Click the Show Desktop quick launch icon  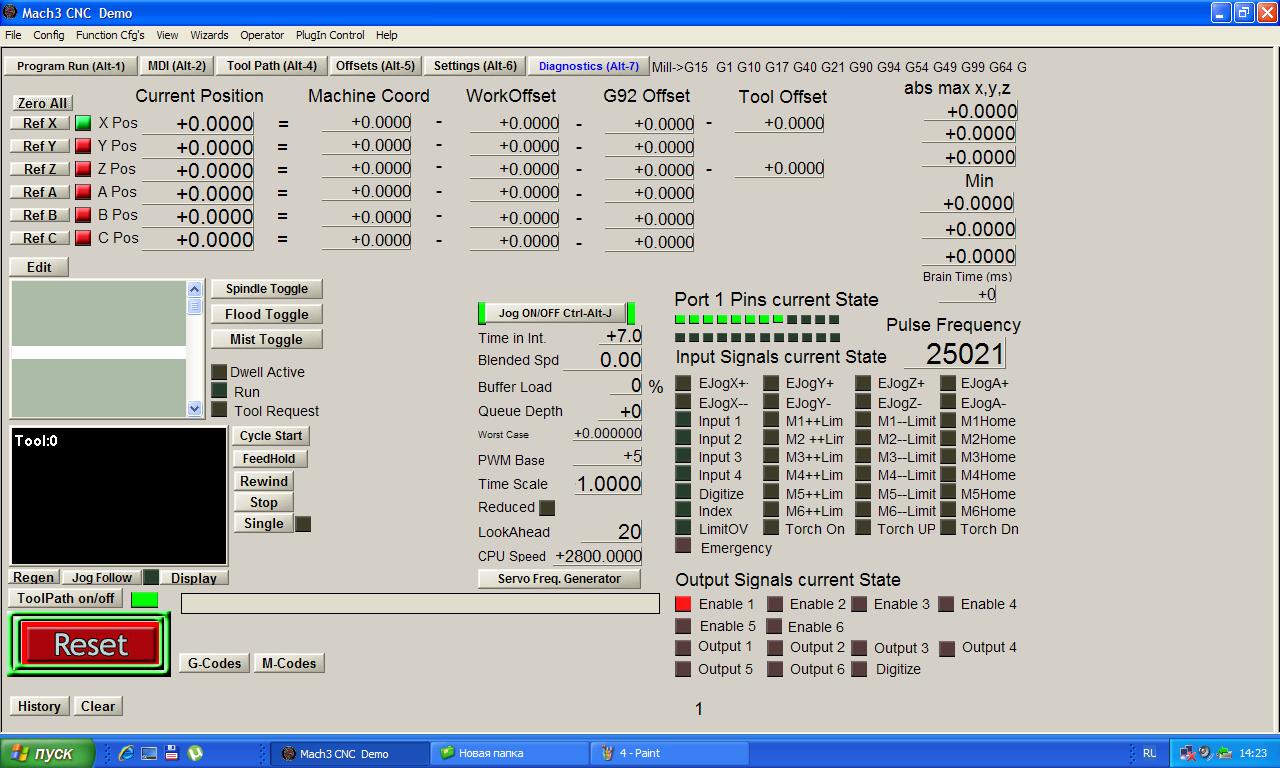149,753
